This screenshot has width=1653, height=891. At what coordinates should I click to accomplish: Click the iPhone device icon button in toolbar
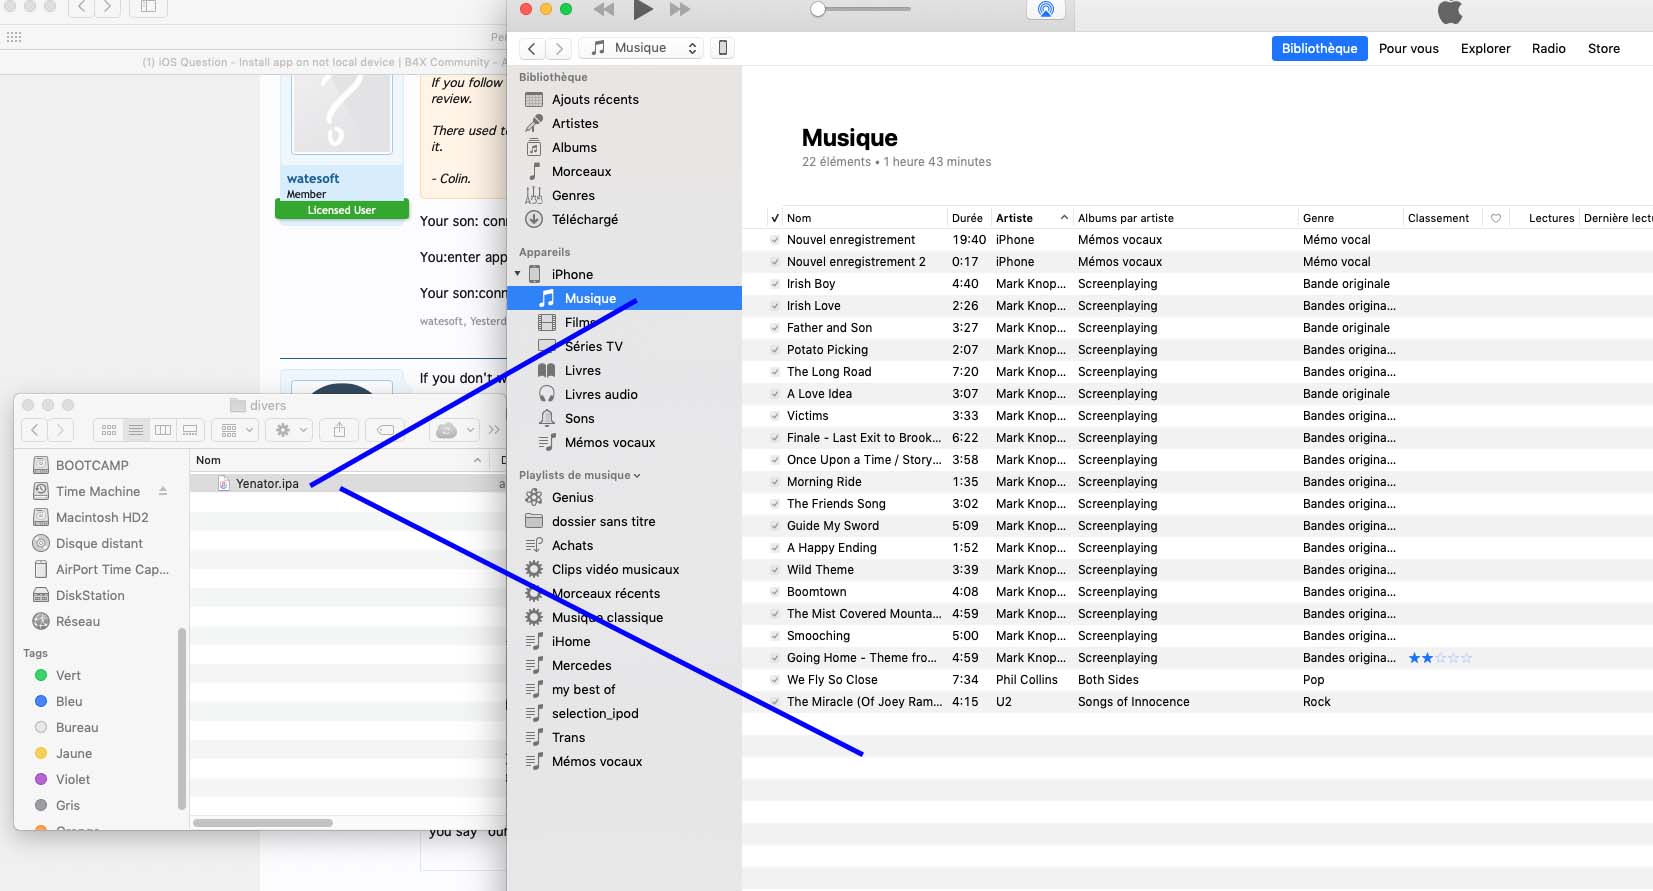(x=723, y=48)
